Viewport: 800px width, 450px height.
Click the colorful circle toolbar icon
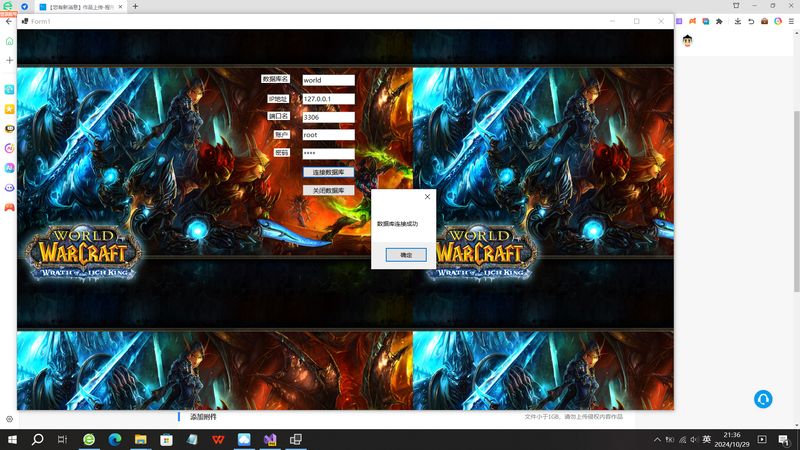(x=778, y=21)
